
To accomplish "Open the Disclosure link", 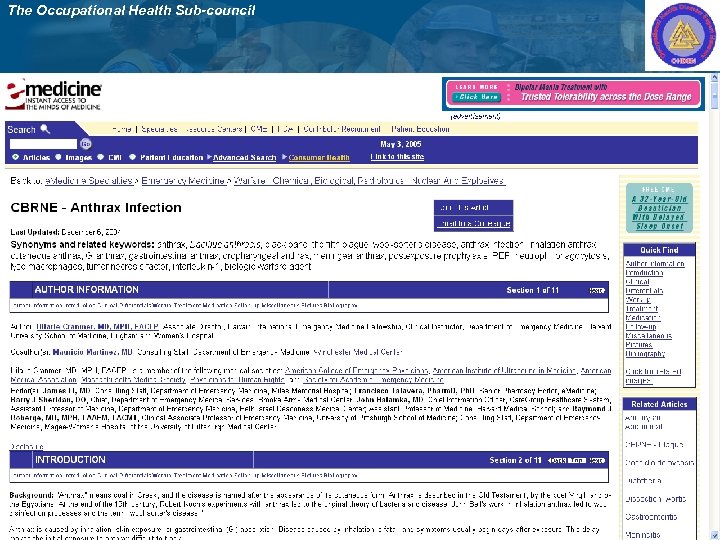I will 27,446.
